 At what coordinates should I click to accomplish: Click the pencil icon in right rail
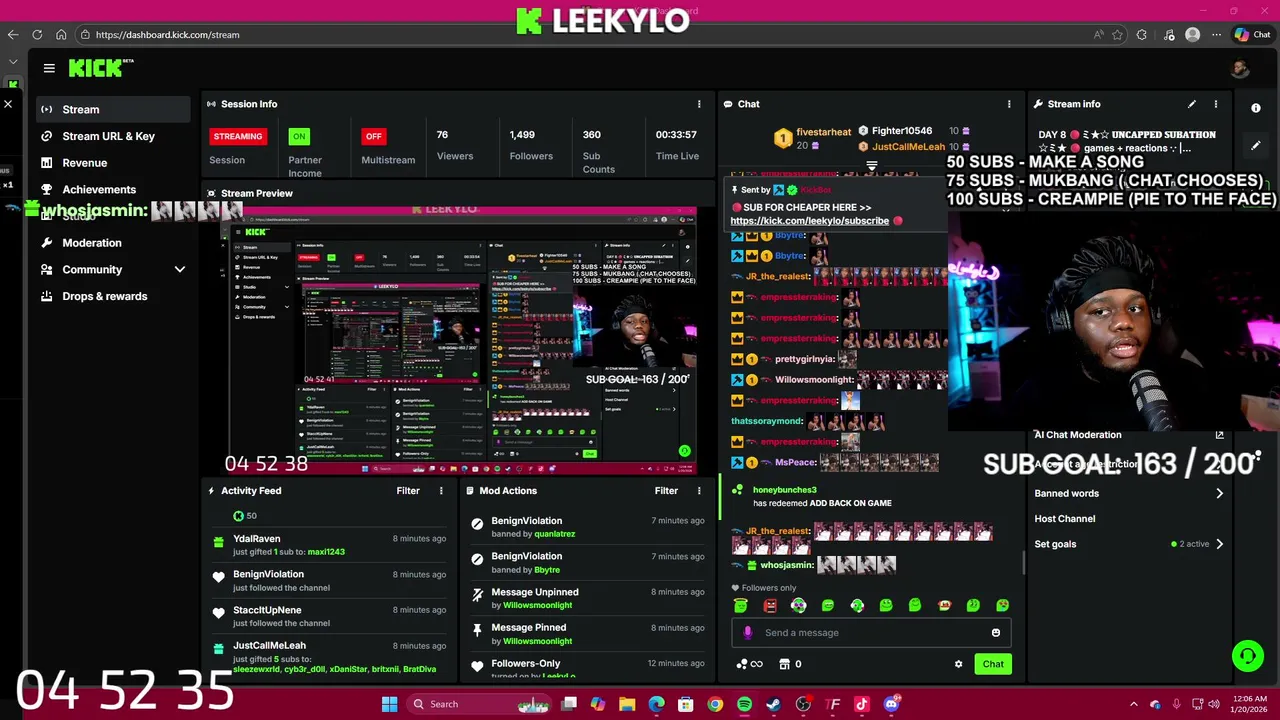point(1256,145)
